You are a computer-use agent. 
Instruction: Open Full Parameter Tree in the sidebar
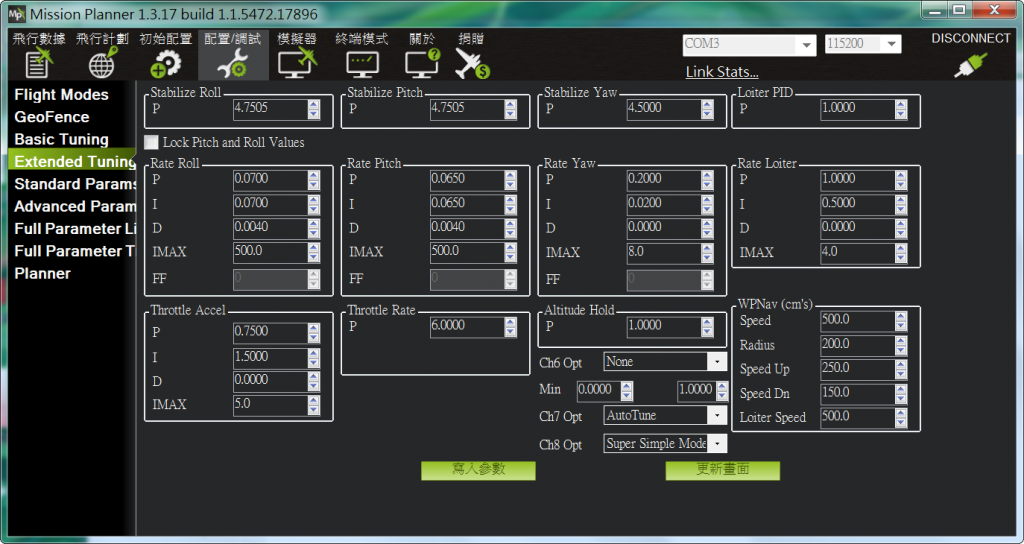pos(74,251)
